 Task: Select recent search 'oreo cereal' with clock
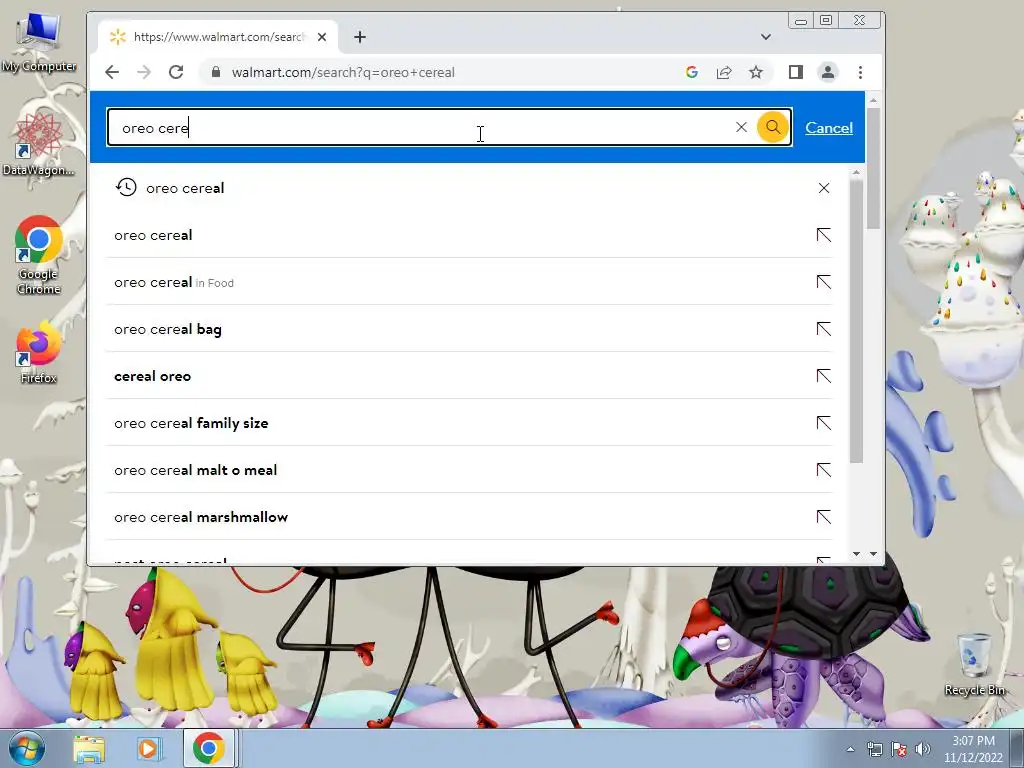[x=469, y=188]
